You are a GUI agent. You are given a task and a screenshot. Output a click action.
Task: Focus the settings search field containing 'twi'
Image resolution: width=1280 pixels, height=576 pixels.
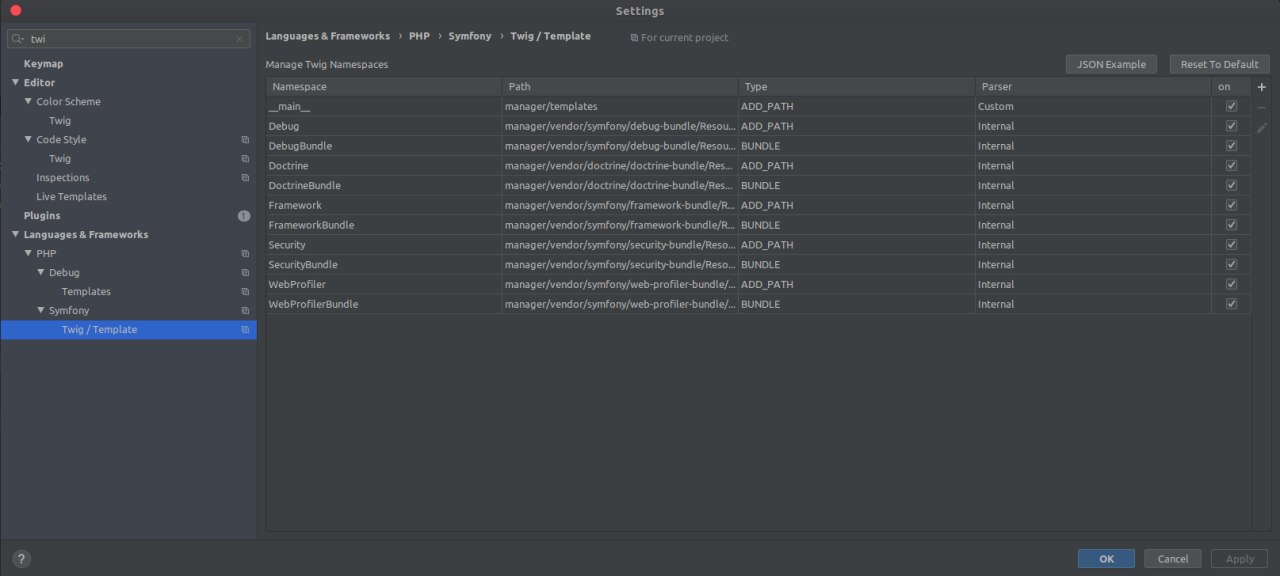click(x=128, y=39)
